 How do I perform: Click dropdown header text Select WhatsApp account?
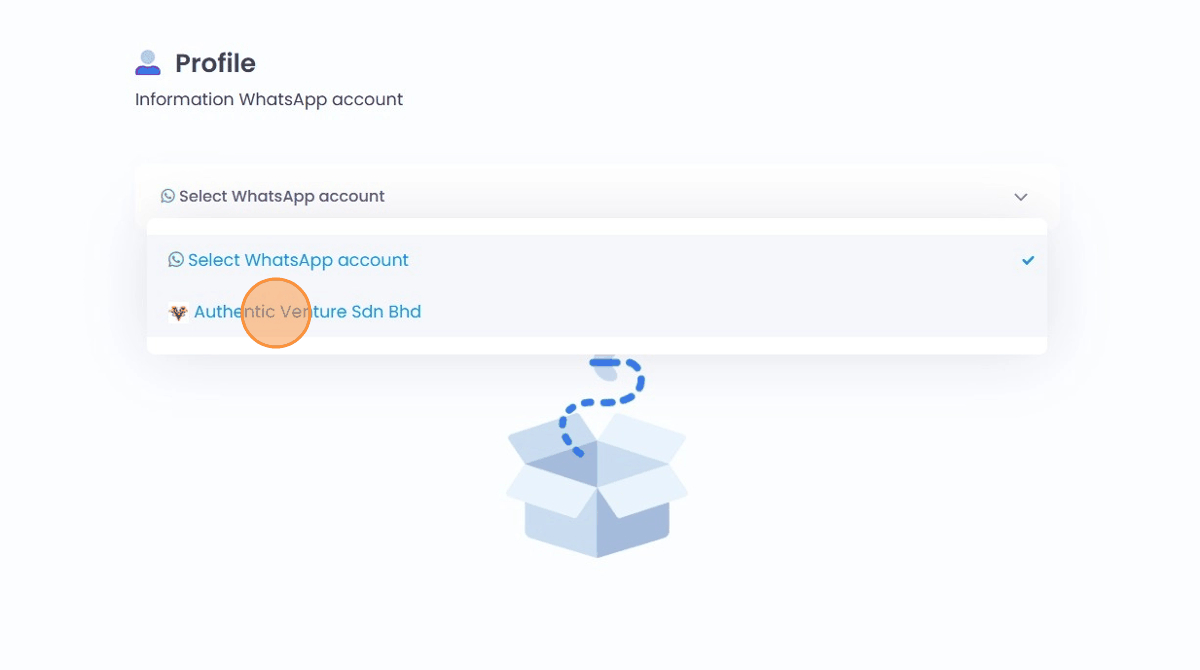coord(282,196)
